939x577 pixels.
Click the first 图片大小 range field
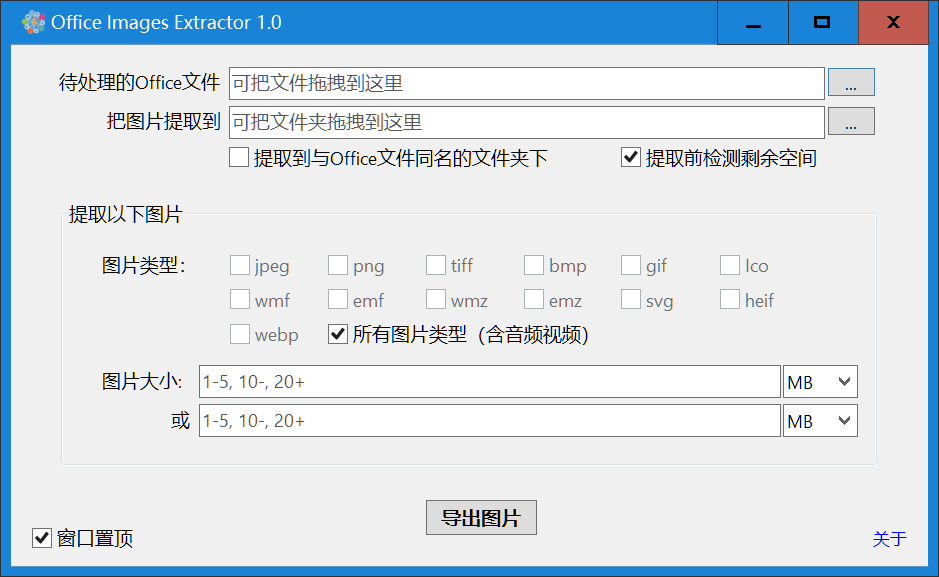click(490, 381)
